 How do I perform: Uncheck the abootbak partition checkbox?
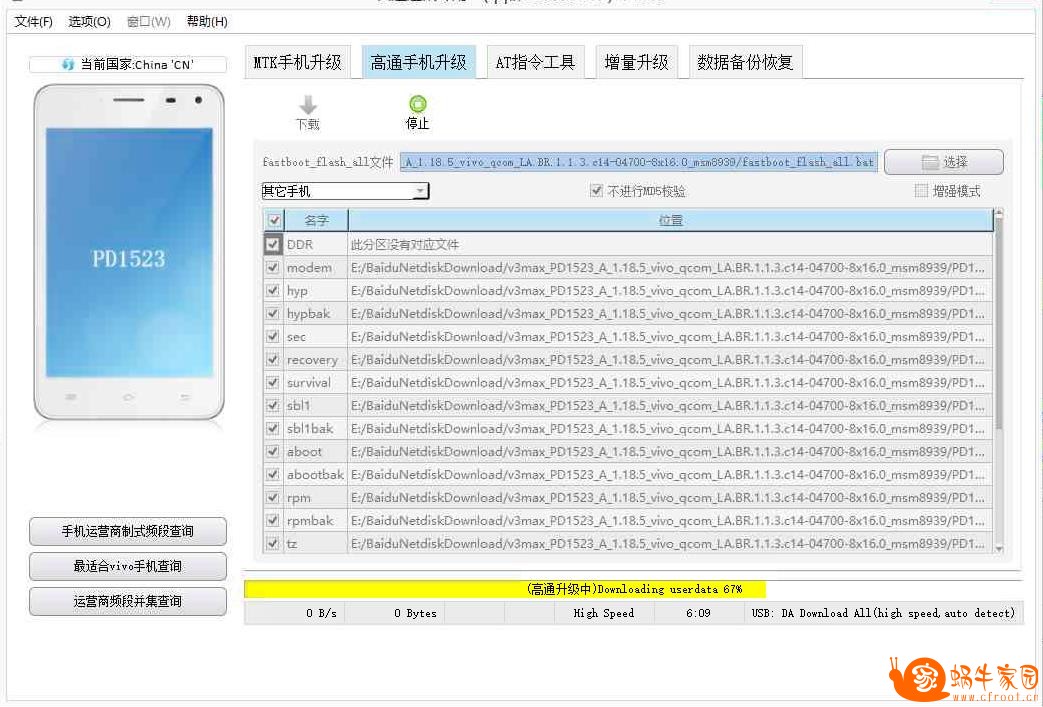tap(273, 474)
